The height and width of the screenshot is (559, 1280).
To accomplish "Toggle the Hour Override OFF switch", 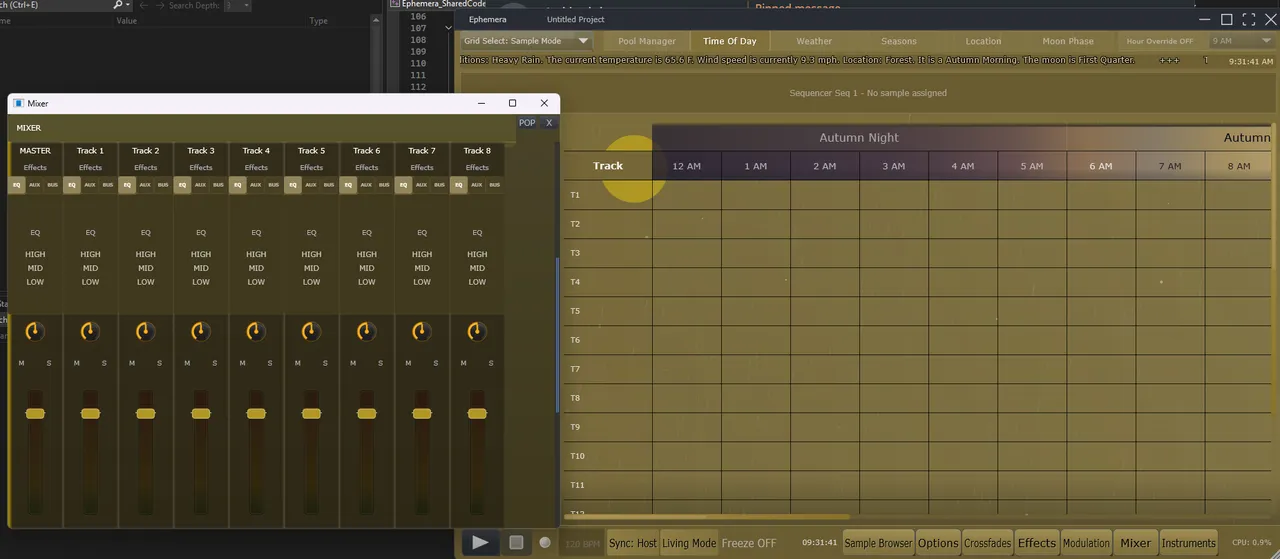I will [1159, 41].
